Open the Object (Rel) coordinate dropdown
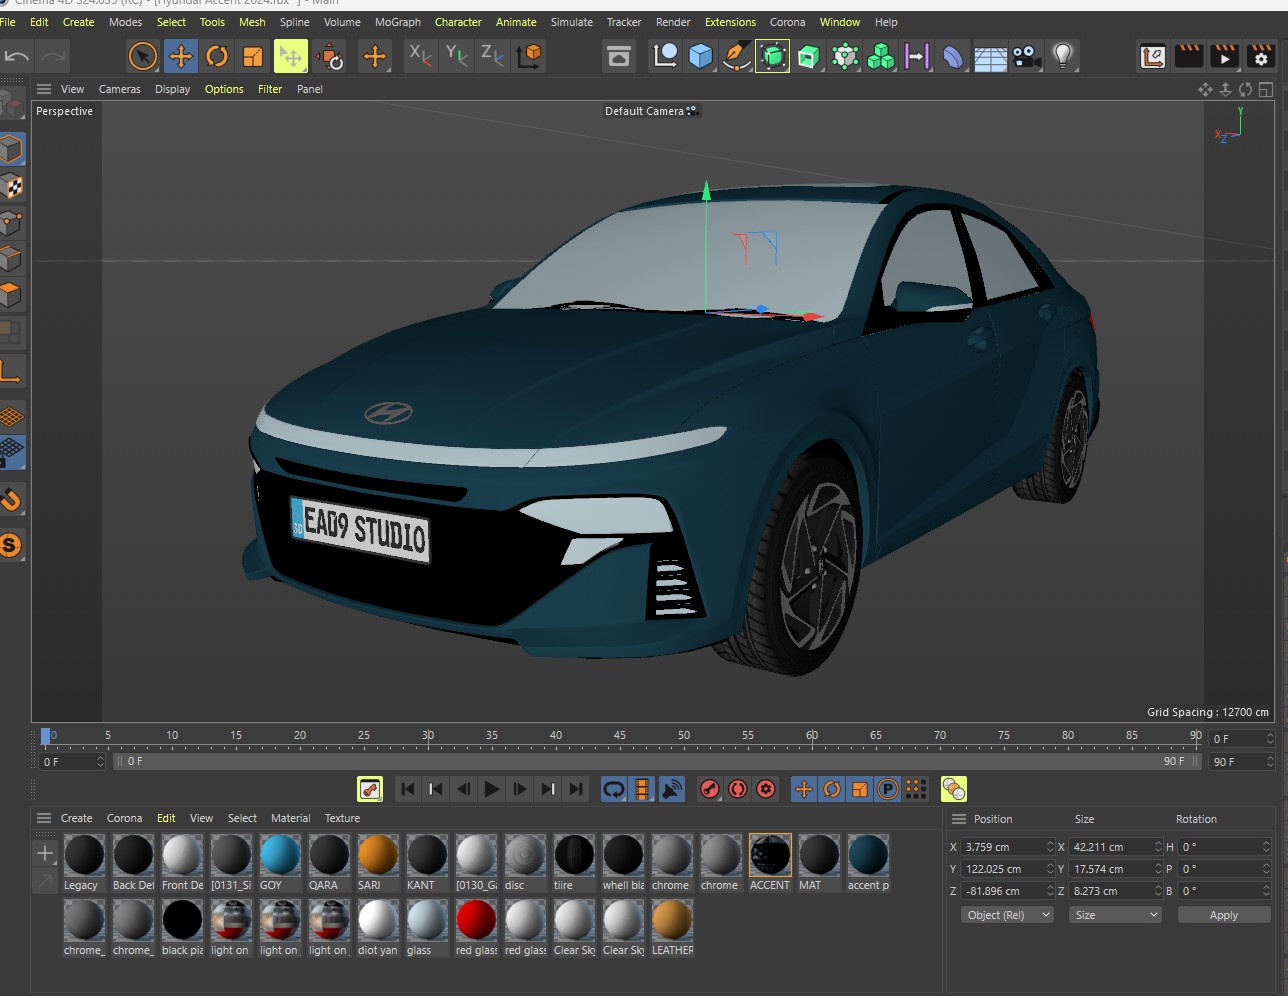The image size is (1288, 996). click(1007, 915)
